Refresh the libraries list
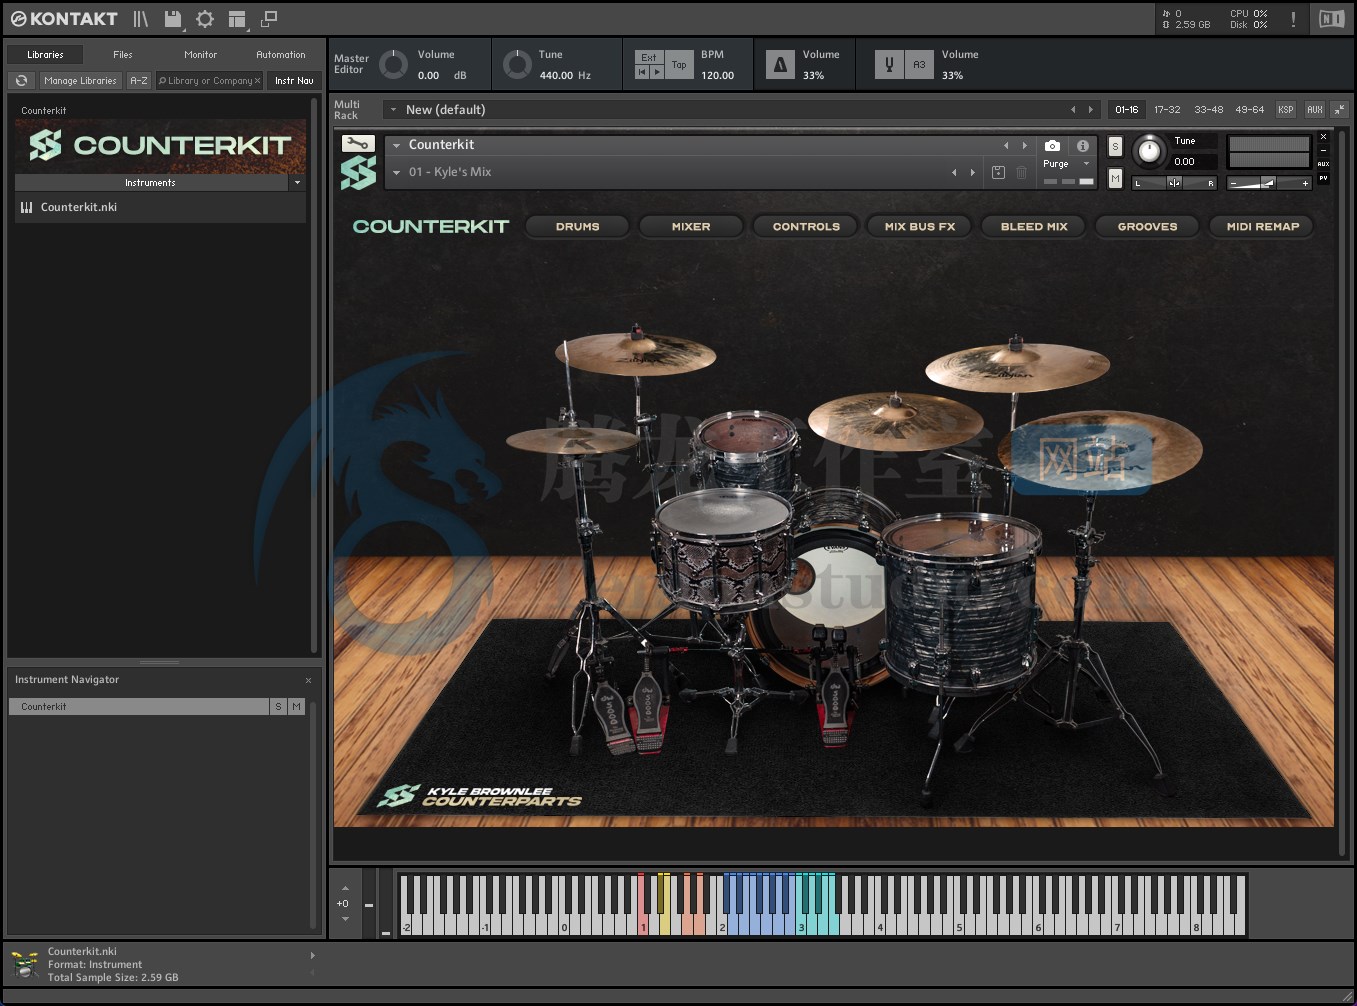 click(22, 80)
